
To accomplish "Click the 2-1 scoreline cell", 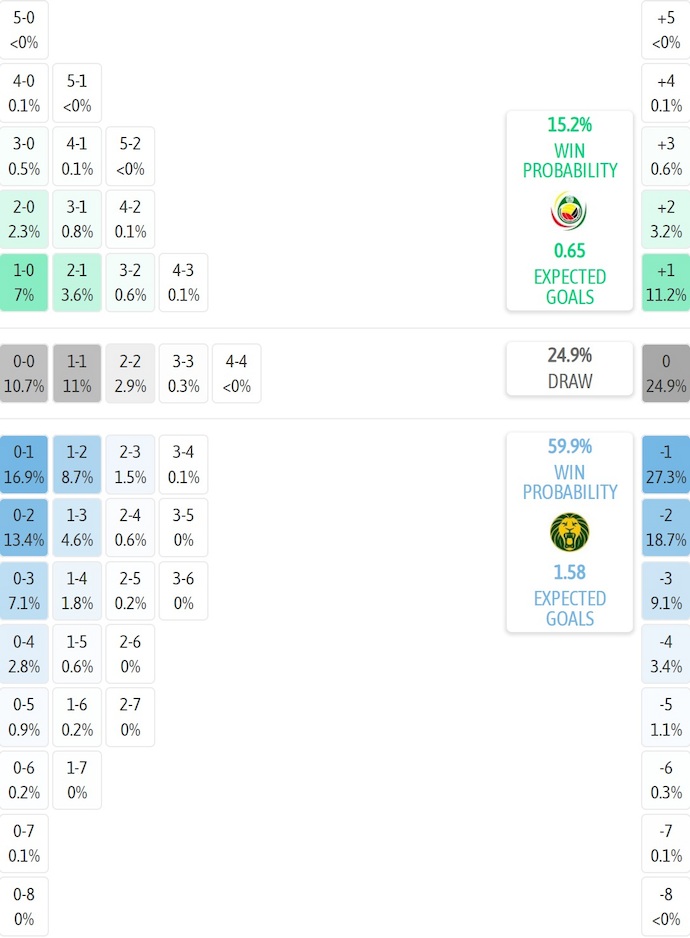I will 77,282.
